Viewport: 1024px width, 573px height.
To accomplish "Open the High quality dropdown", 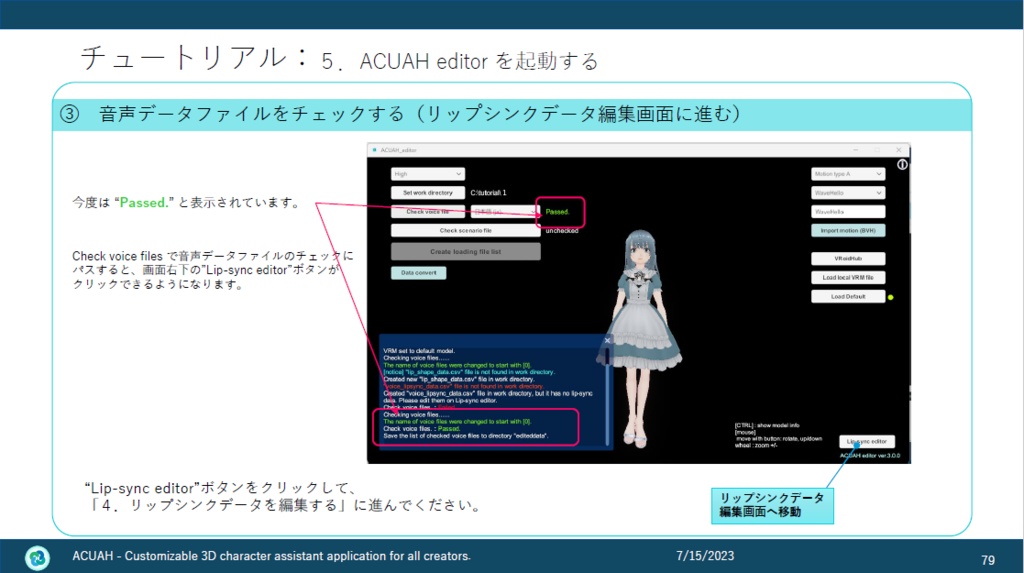I will click(x=428, y=174).
